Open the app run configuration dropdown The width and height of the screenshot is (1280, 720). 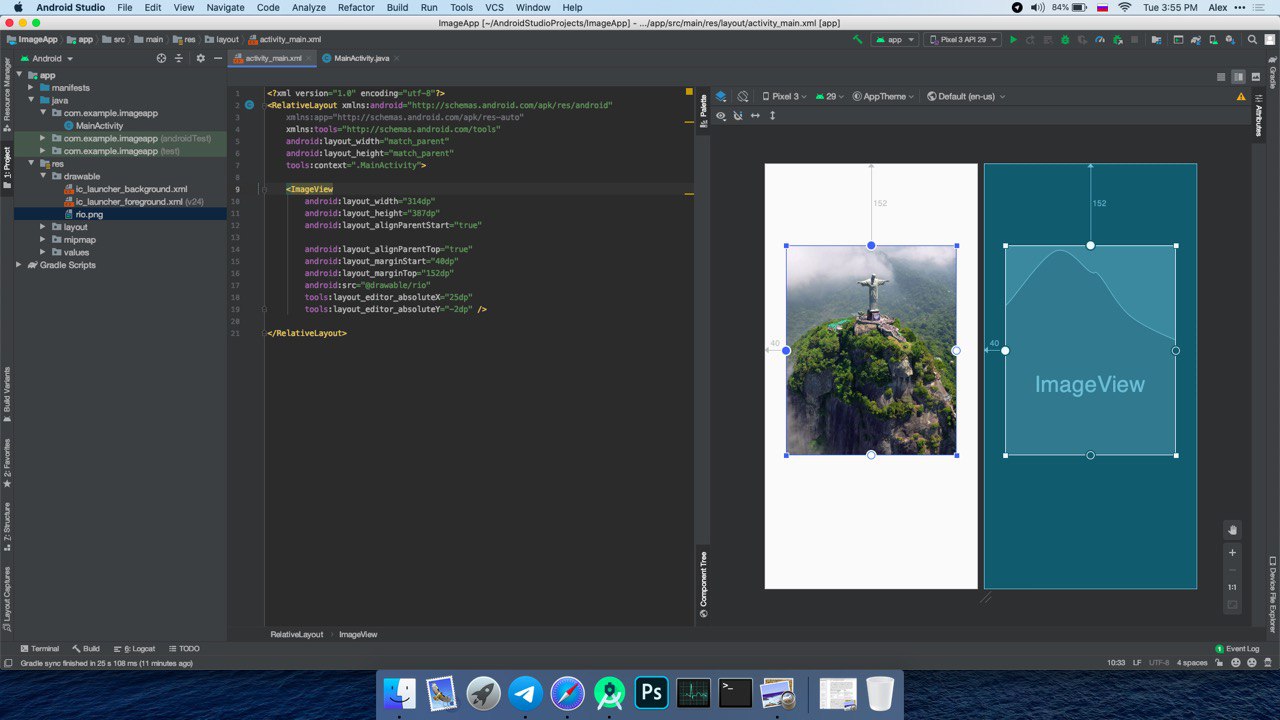(x=895, y=40)
